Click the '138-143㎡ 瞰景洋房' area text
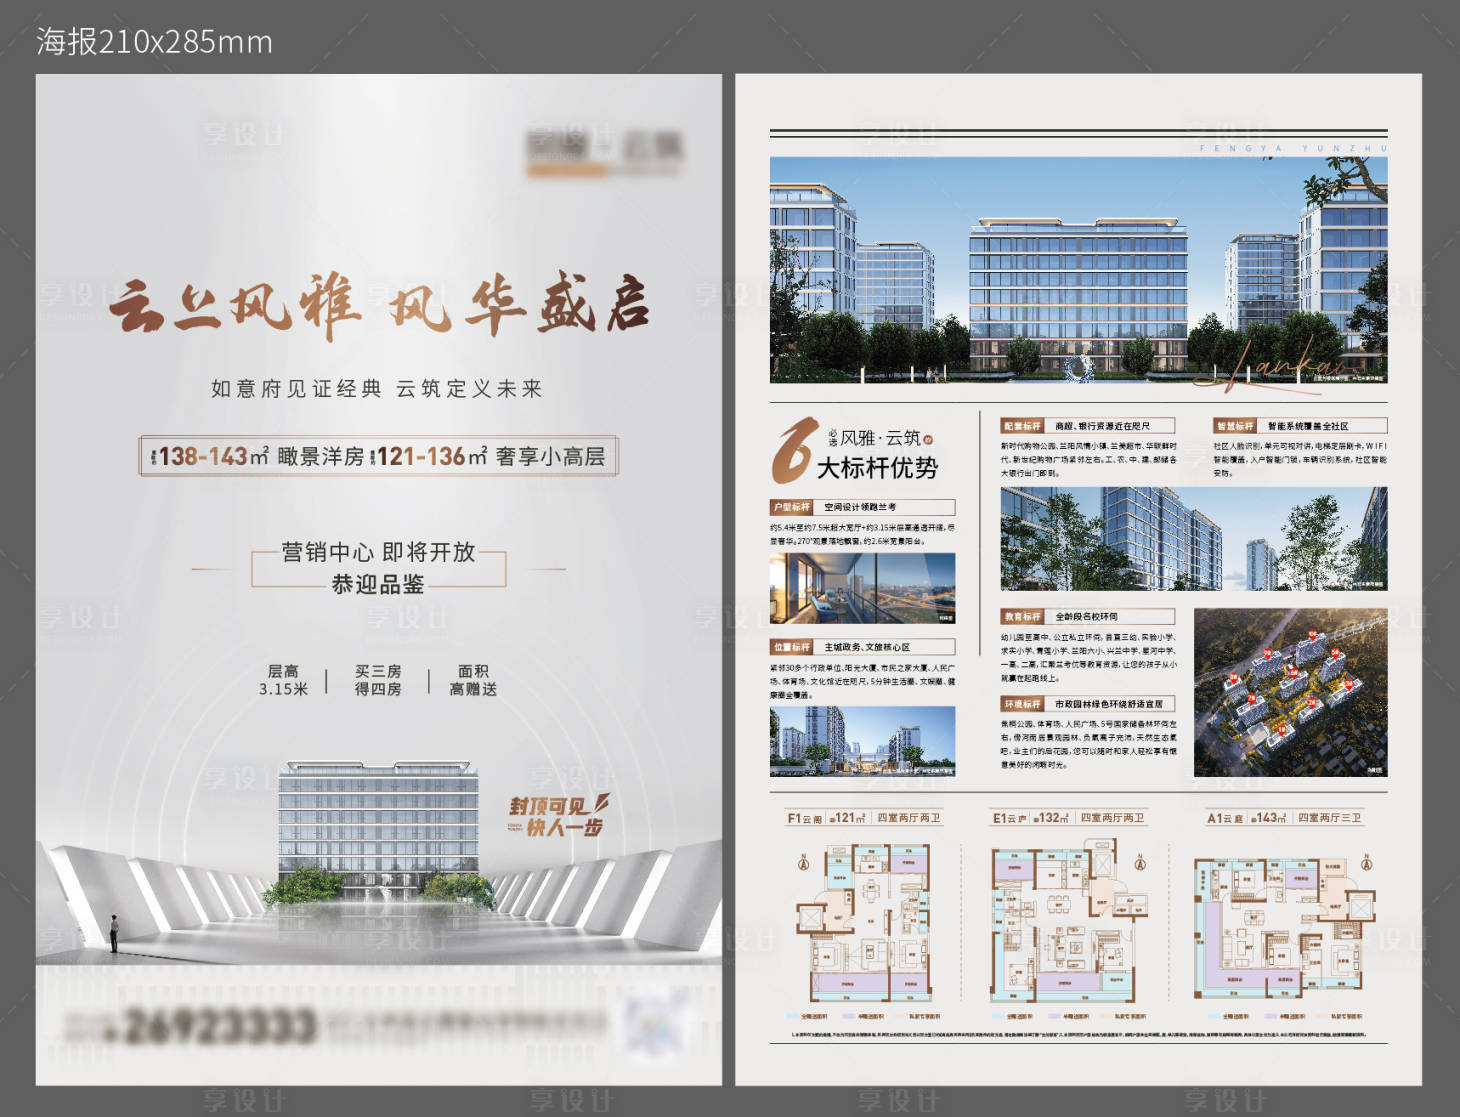The width and height of the screenshot is (1460, 1117). (x=256, y=457)
